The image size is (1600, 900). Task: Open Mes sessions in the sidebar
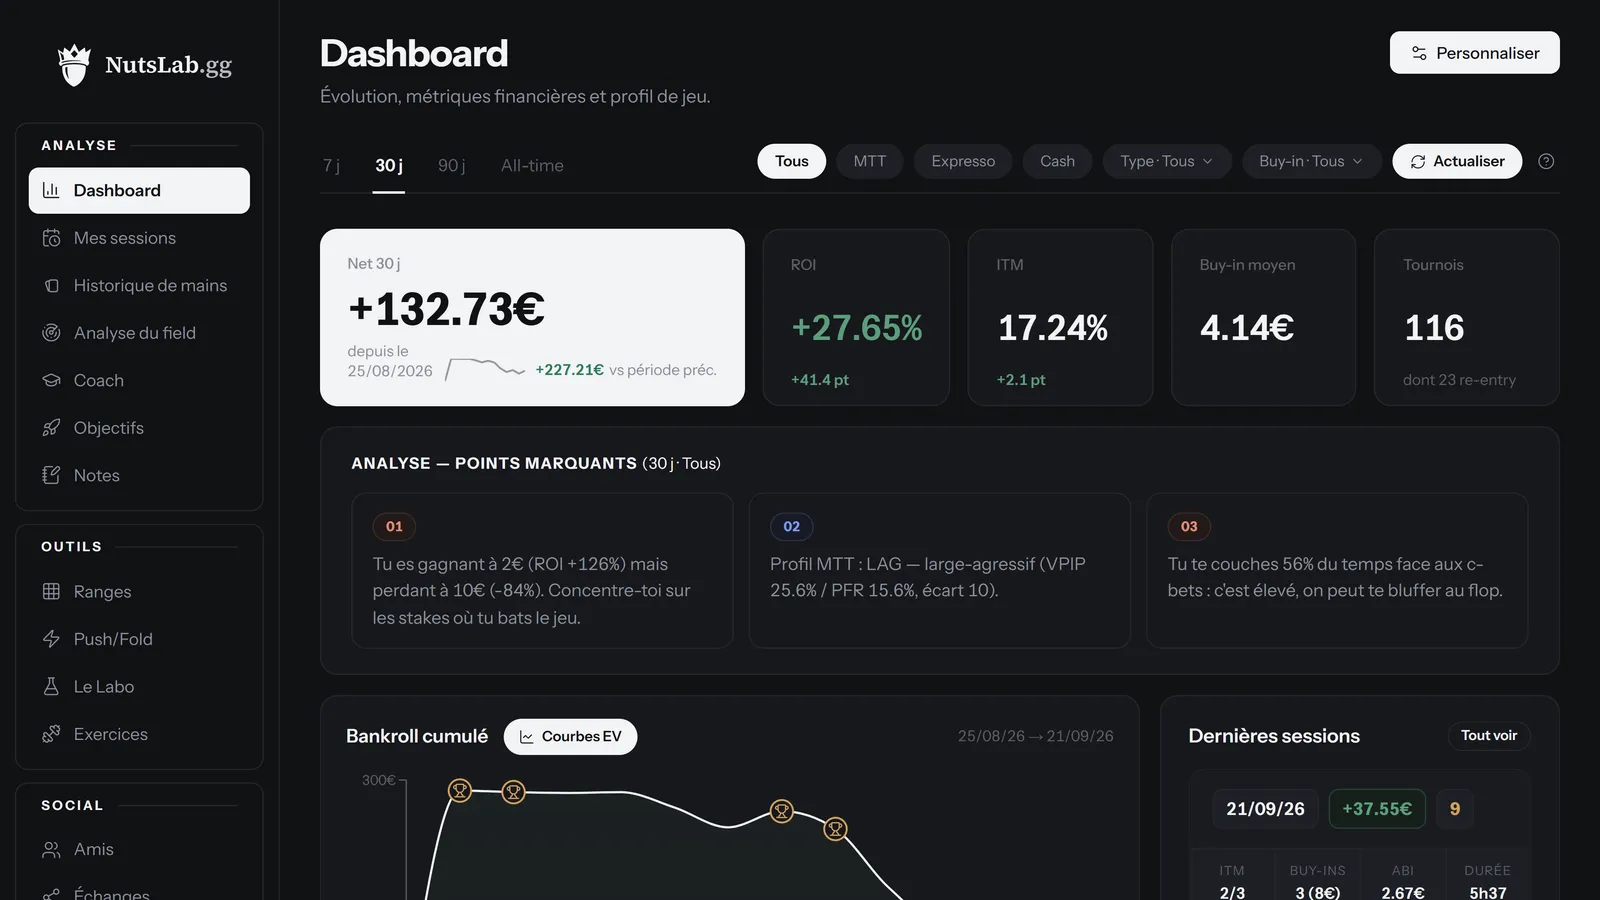click(139, 238)
